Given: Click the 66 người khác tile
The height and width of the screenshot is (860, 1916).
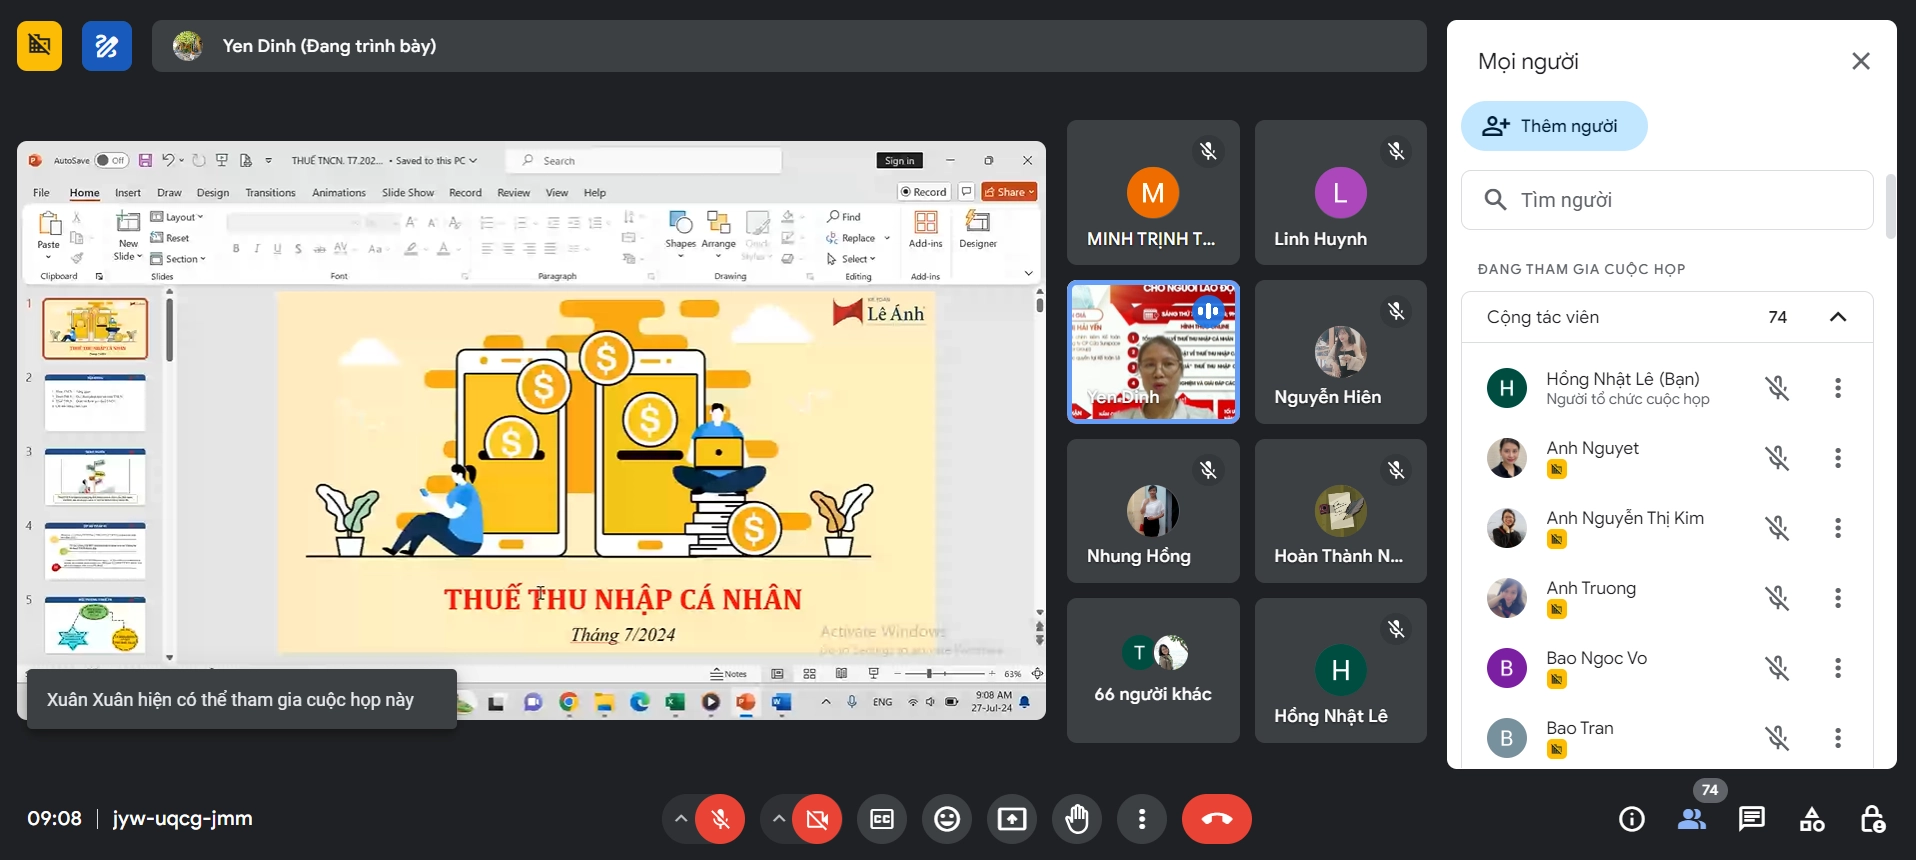Looking at the screenshot, I should coord(1152,670).
